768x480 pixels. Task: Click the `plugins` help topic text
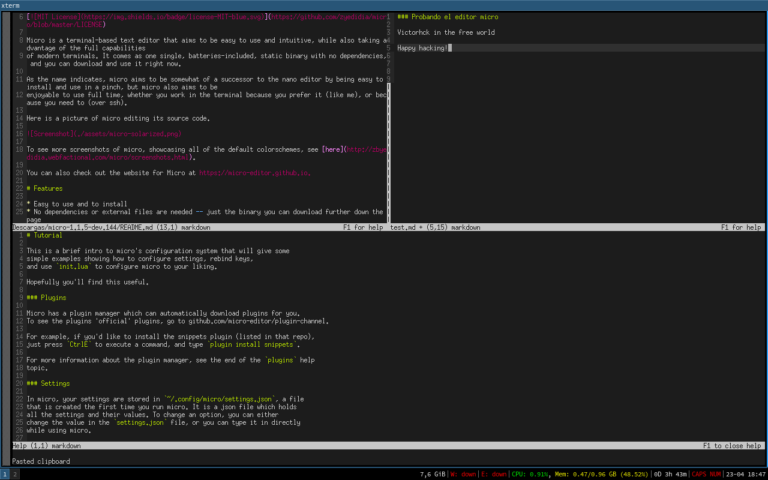282,360
